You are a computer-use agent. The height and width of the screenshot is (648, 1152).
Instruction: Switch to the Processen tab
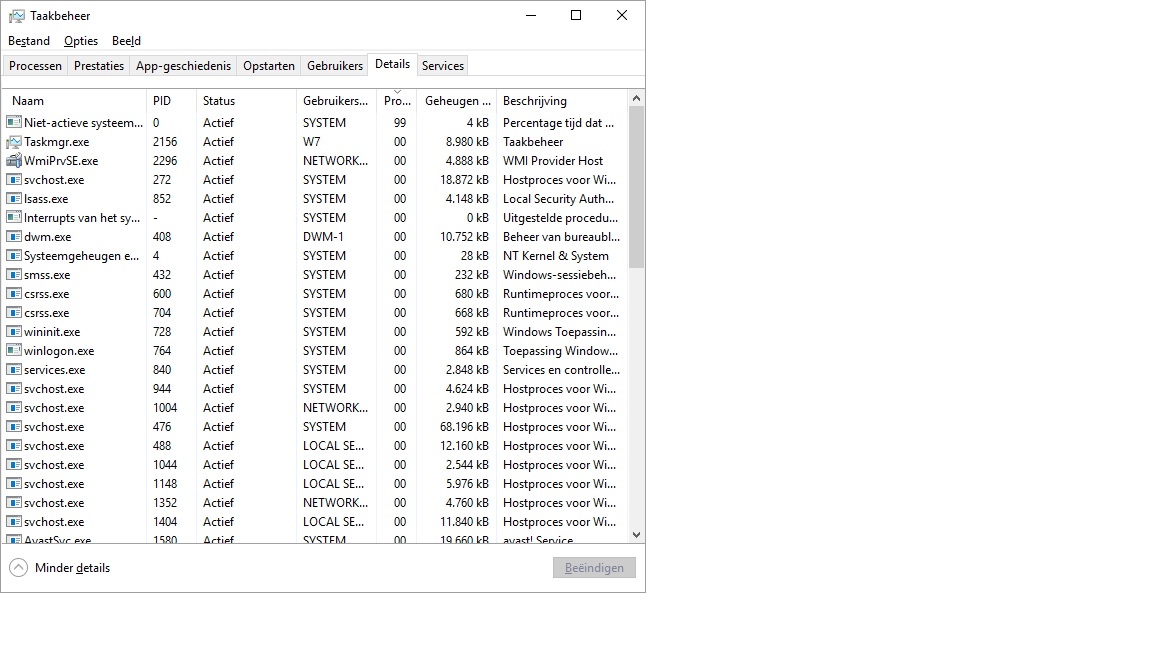(35, 66)
